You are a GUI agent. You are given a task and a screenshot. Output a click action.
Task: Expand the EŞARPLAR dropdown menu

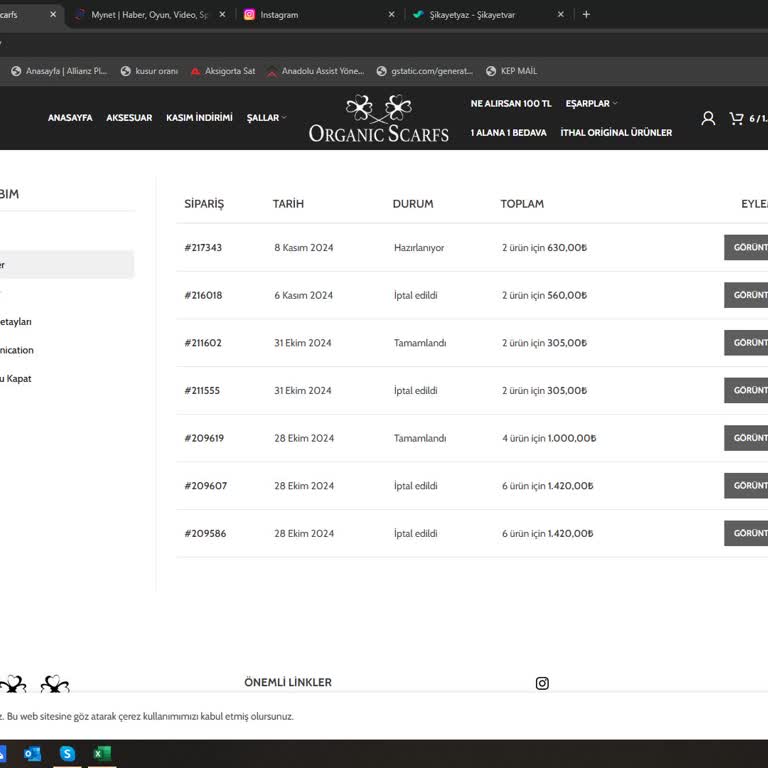click(591, 104)
